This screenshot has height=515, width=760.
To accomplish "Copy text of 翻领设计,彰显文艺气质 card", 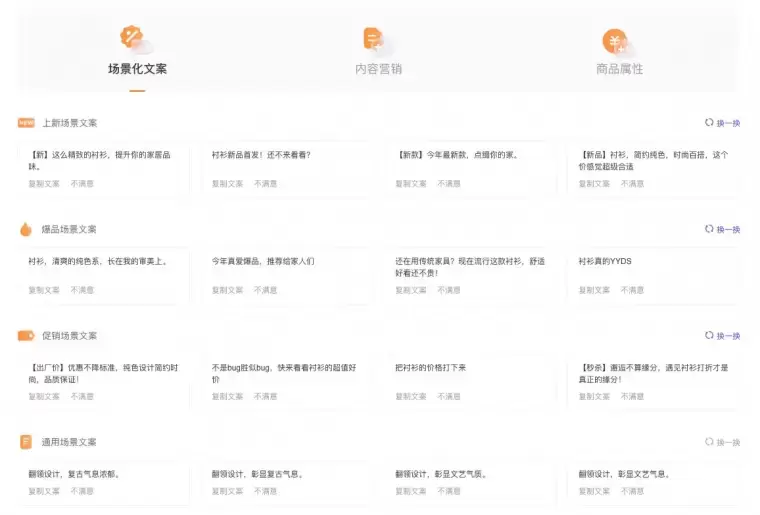I will 411,491.
